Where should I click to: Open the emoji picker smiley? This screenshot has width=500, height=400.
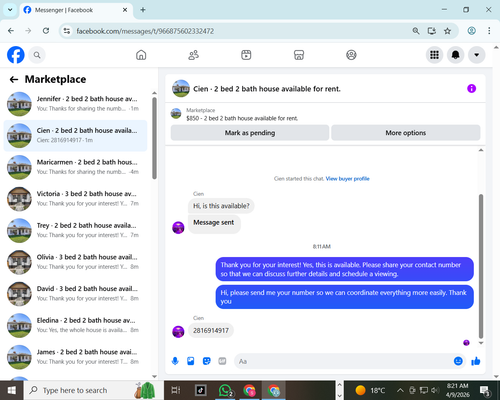[458, 361]
